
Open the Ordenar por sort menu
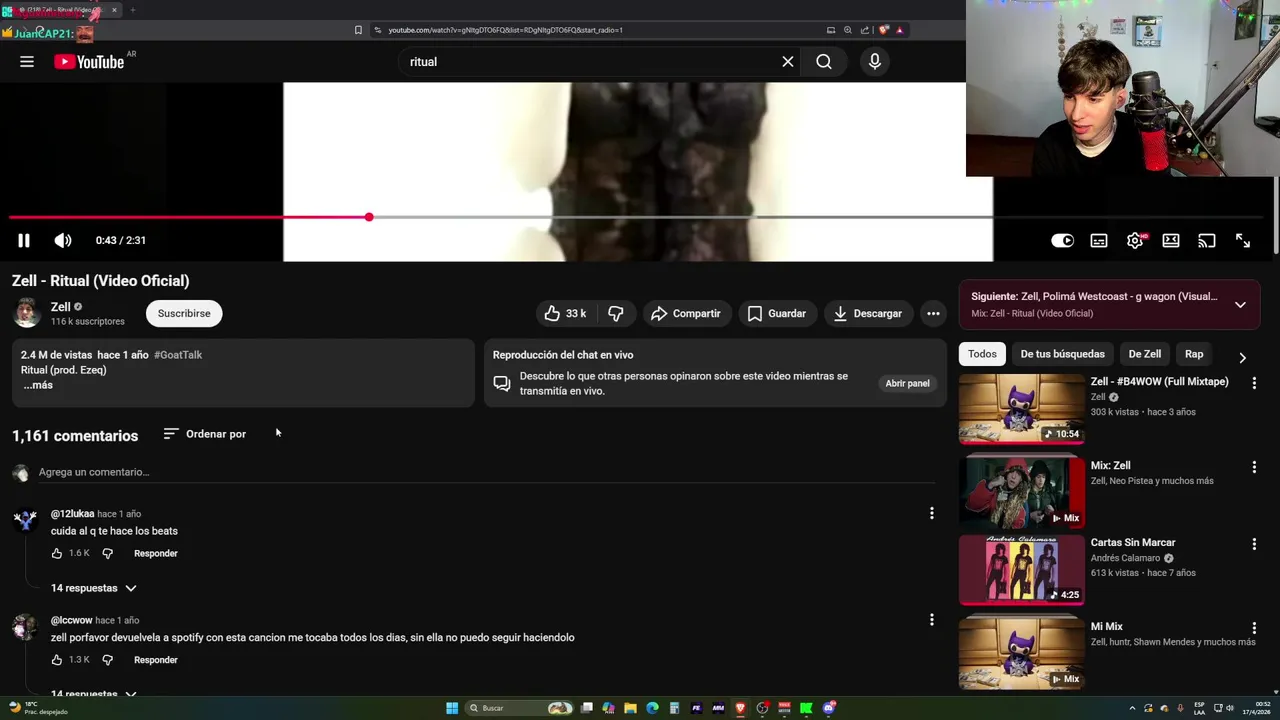205,434
